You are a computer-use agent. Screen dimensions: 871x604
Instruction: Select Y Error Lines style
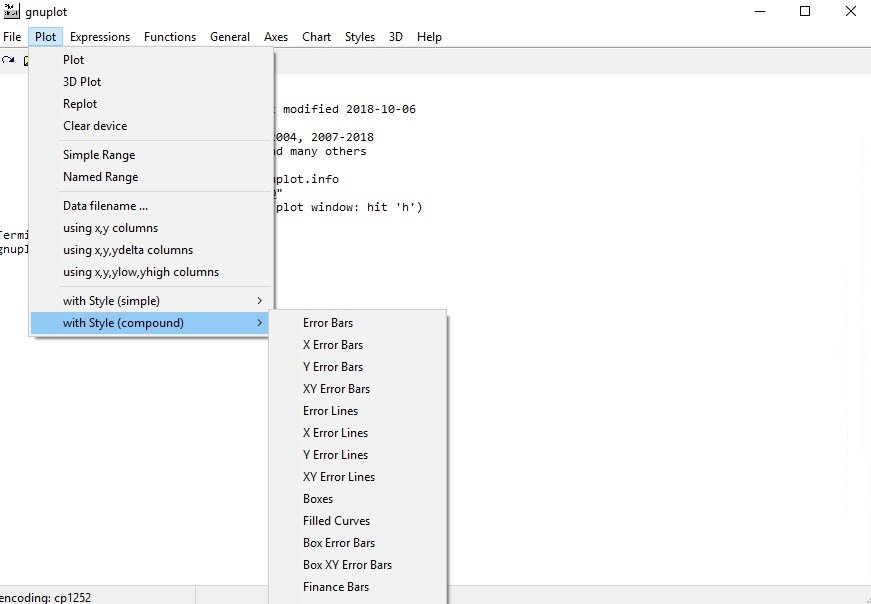(x=357, y=455)
